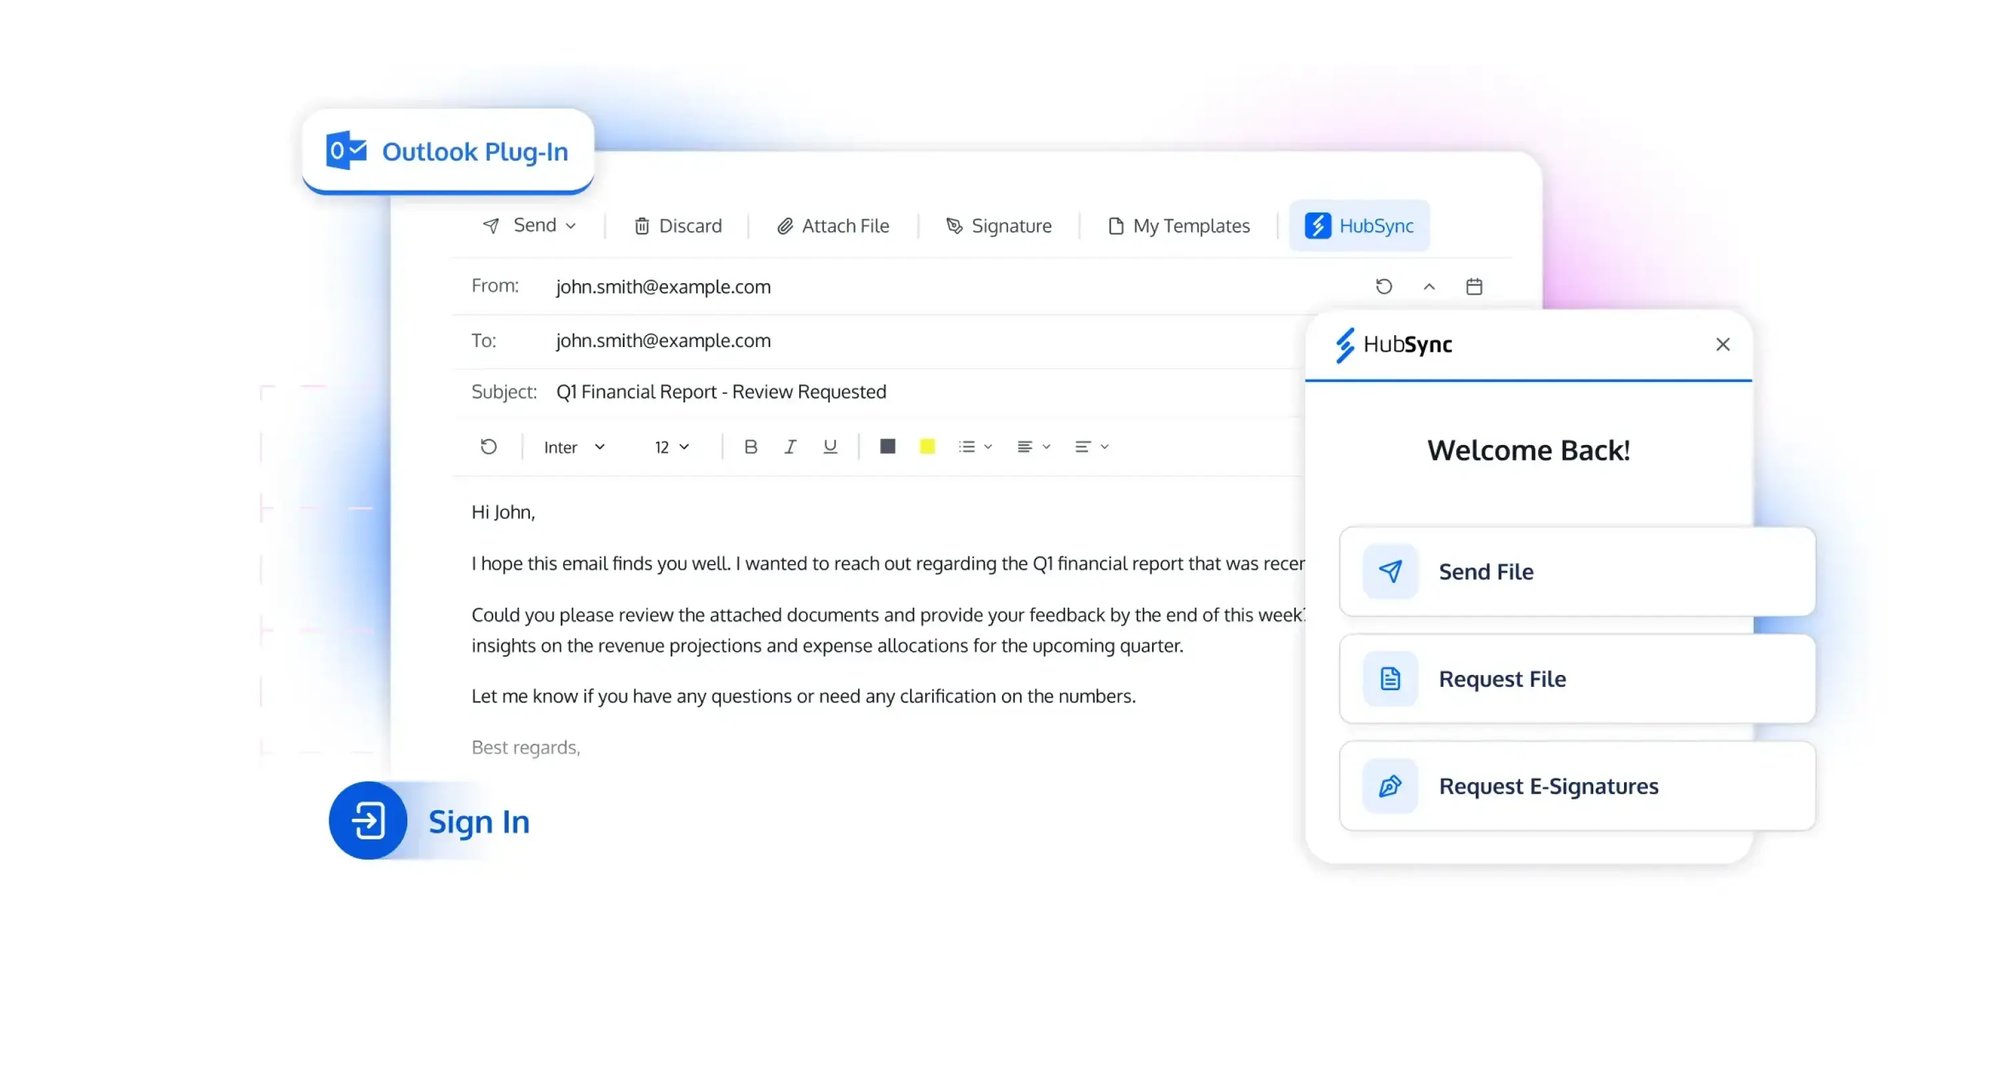Pick the yellow highlight color swatch
2000x1066 pixels.
(x=926, y=447)
